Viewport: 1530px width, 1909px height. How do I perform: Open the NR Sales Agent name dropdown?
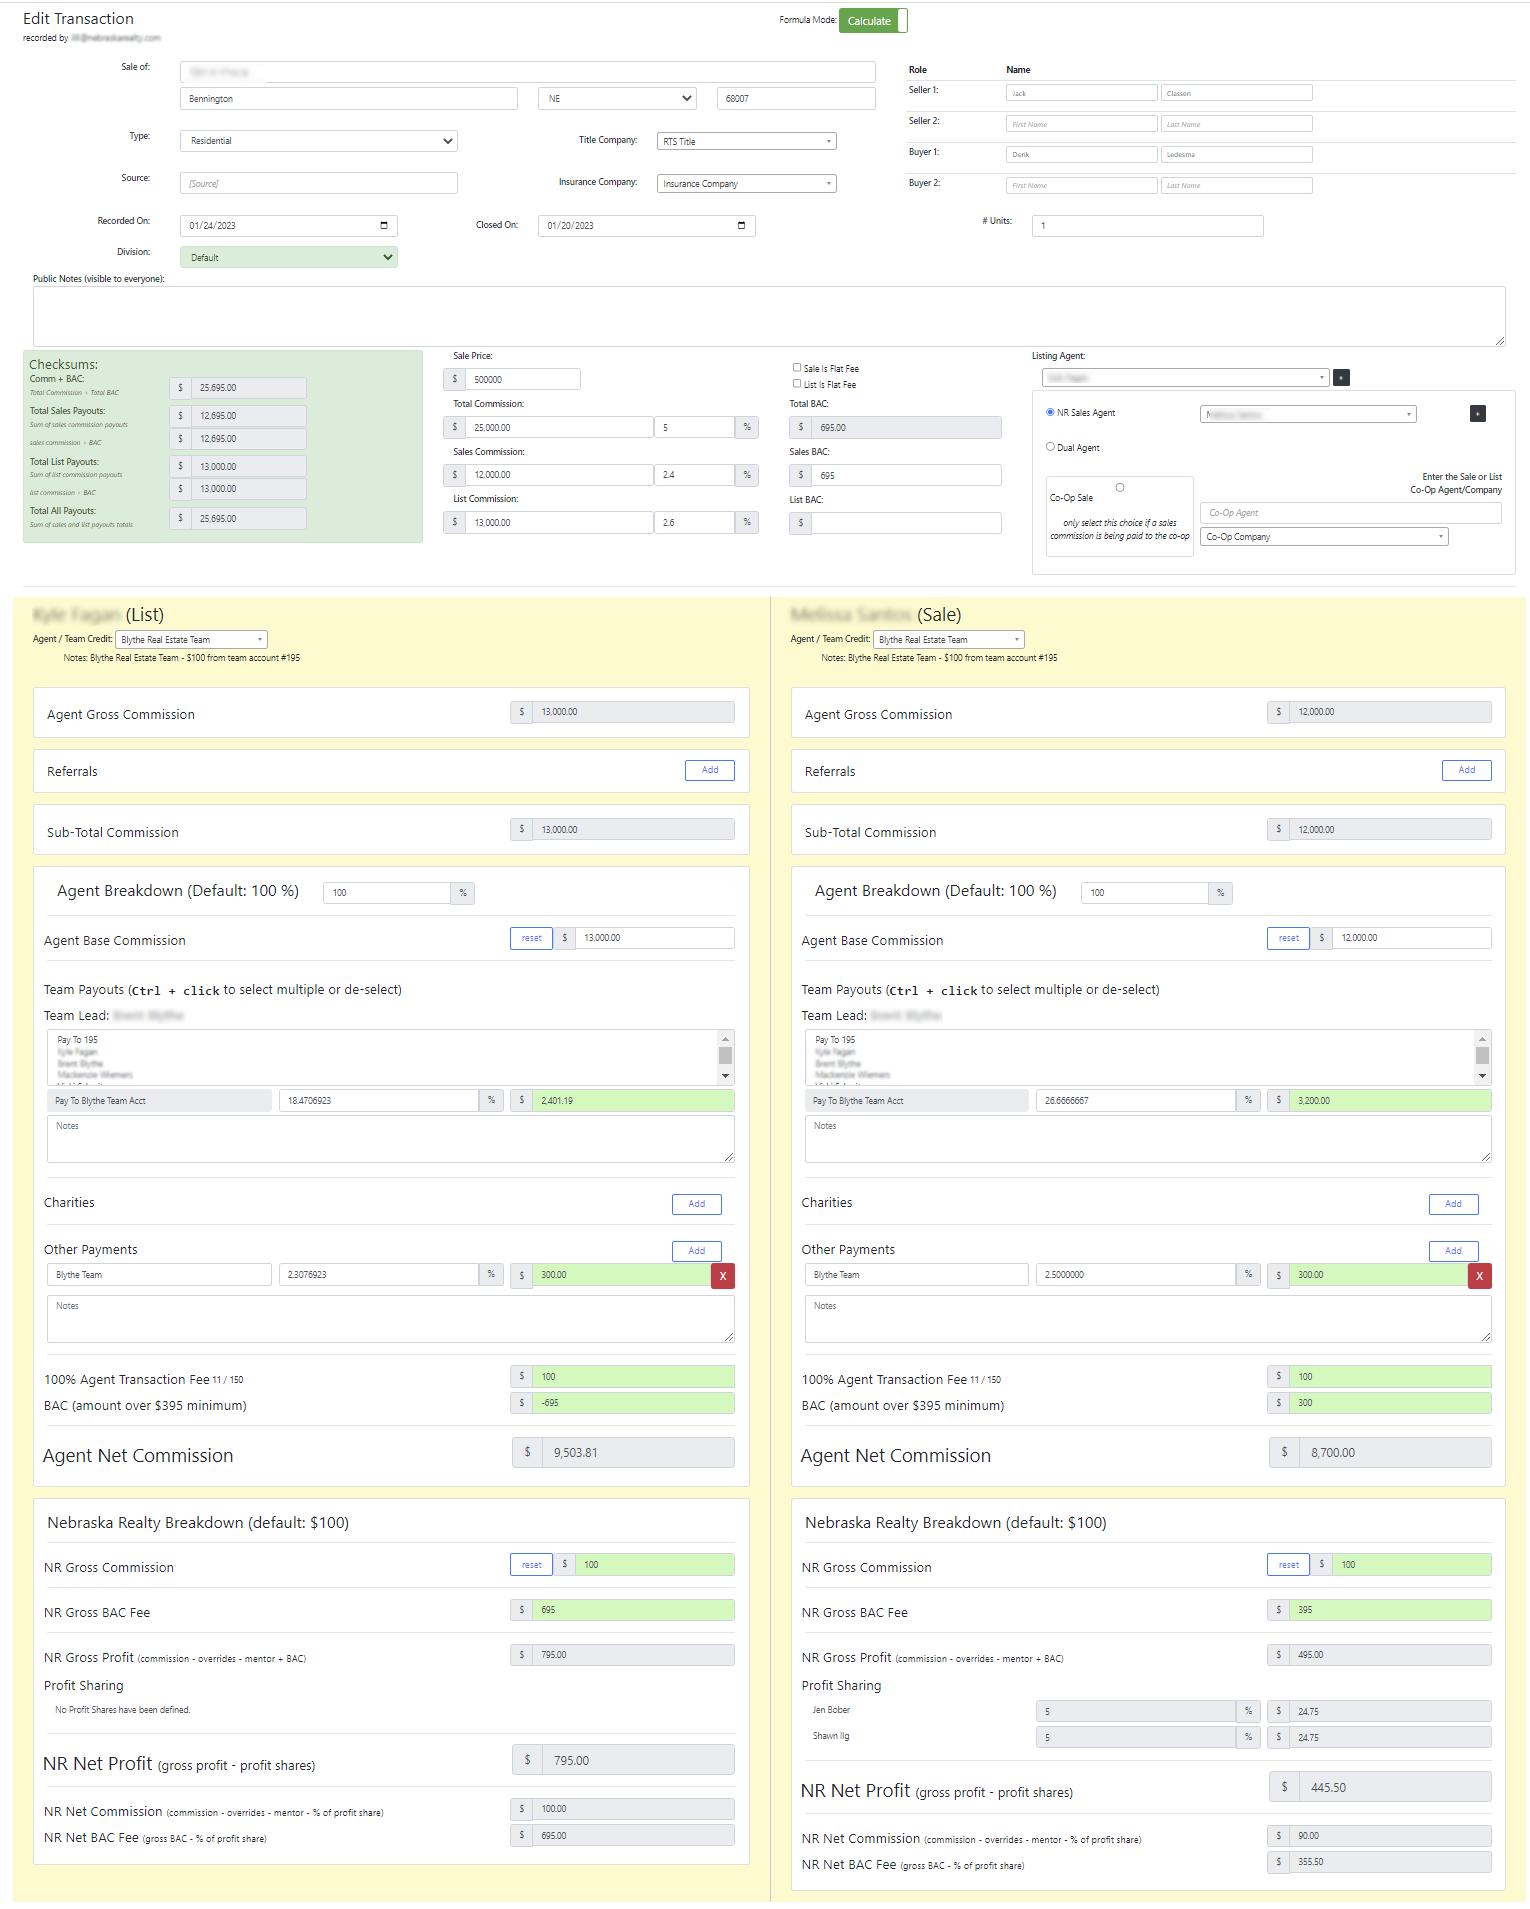(x=1308, y=414)
